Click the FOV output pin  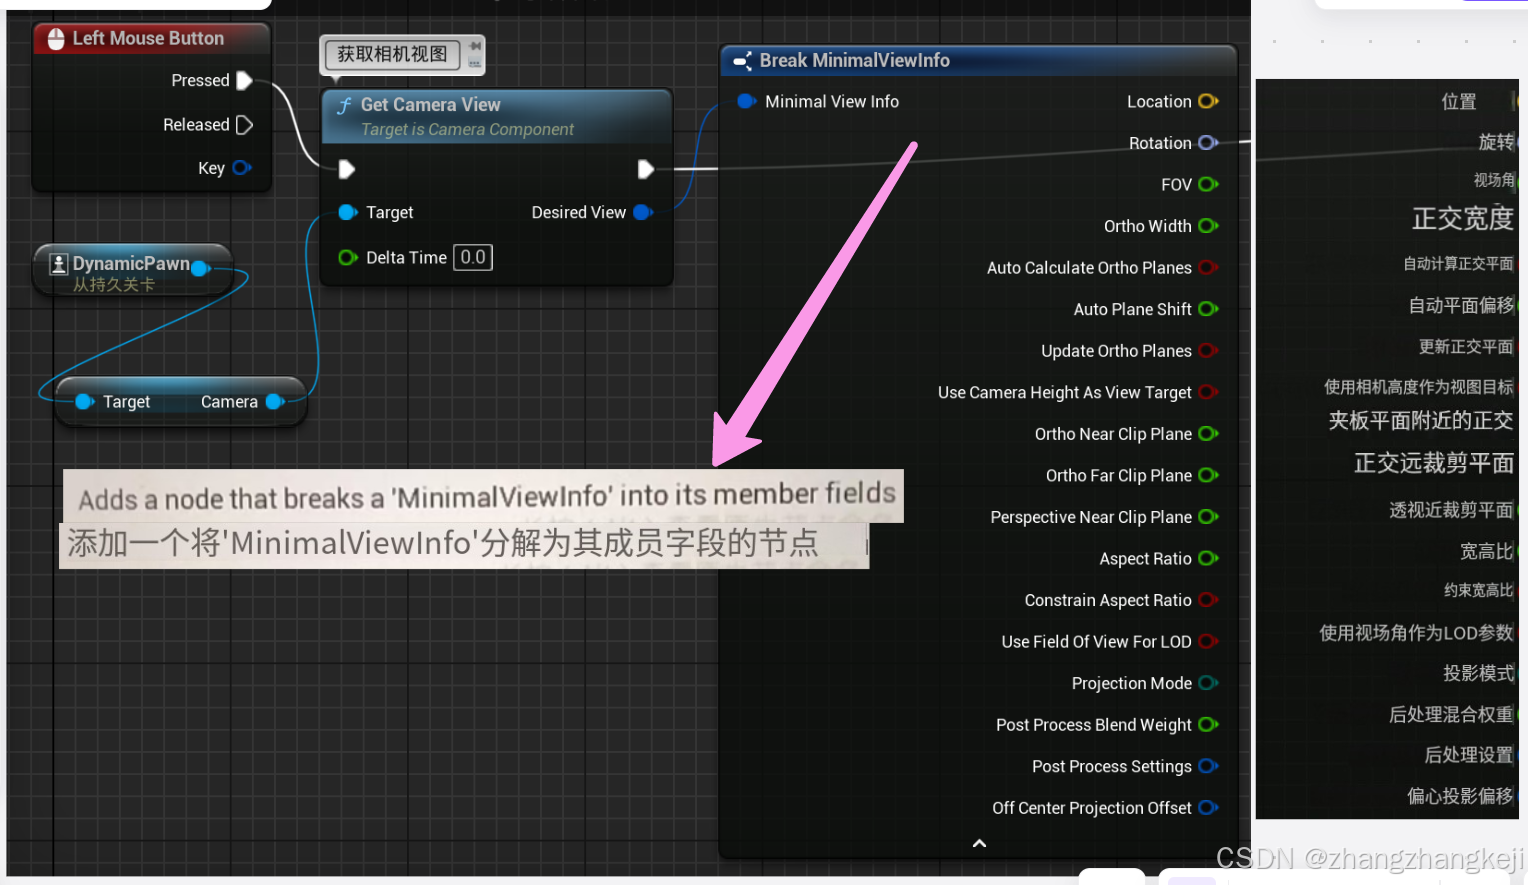(1208, 185)
